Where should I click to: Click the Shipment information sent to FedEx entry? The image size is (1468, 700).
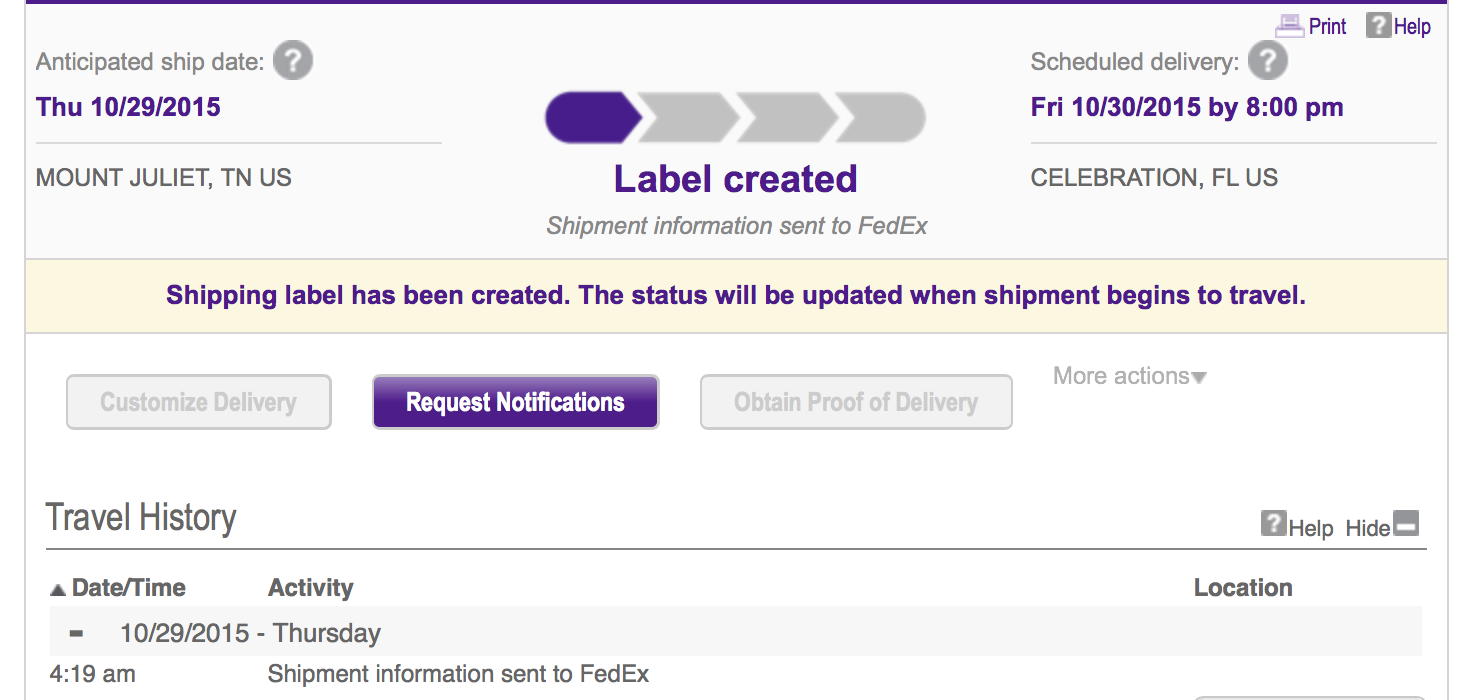click(x=458, y=674)
